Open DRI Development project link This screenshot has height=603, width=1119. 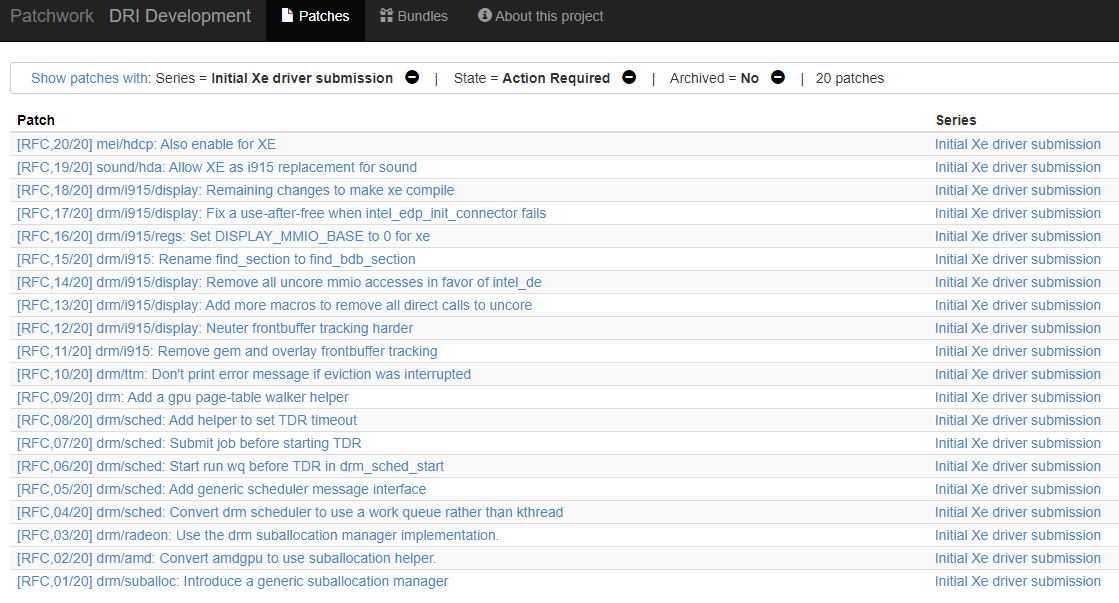180,16
